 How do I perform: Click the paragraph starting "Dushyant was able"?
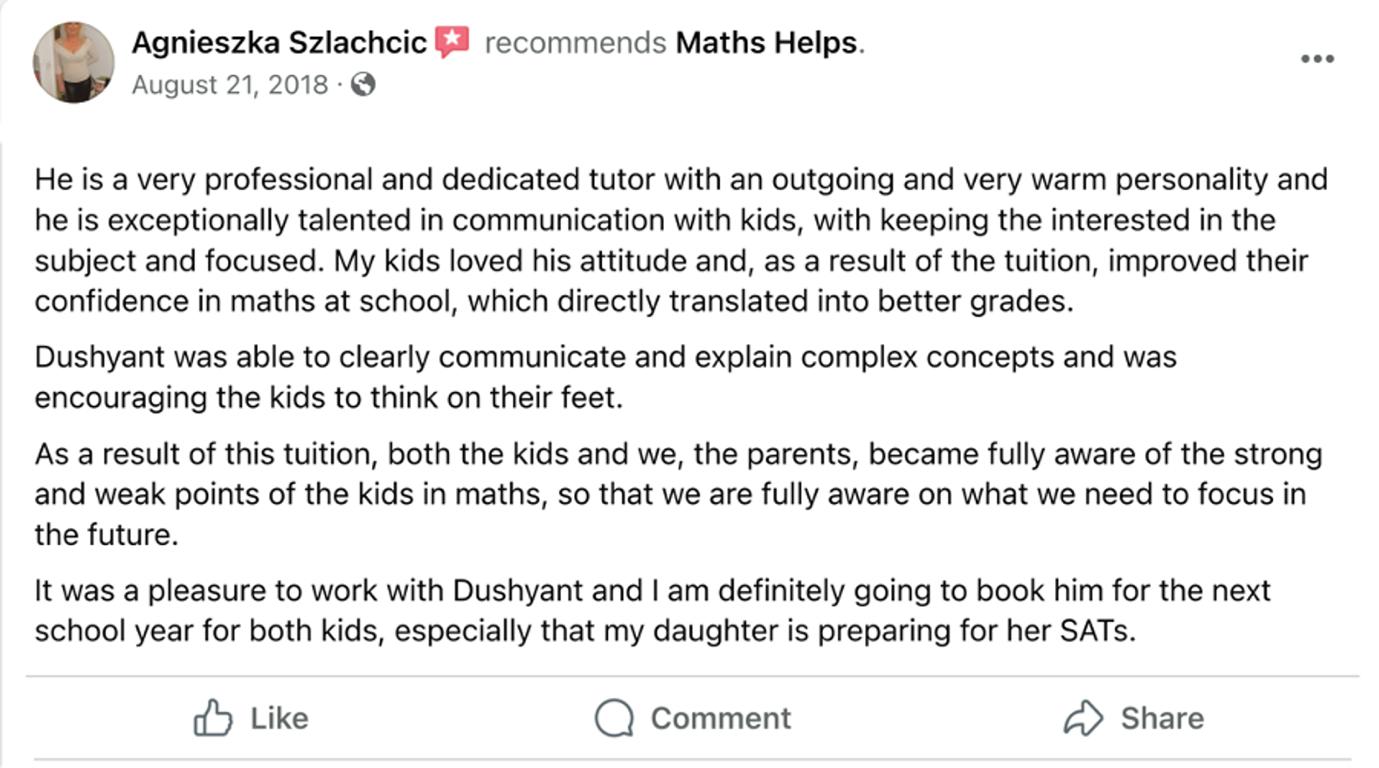(605, 377)
